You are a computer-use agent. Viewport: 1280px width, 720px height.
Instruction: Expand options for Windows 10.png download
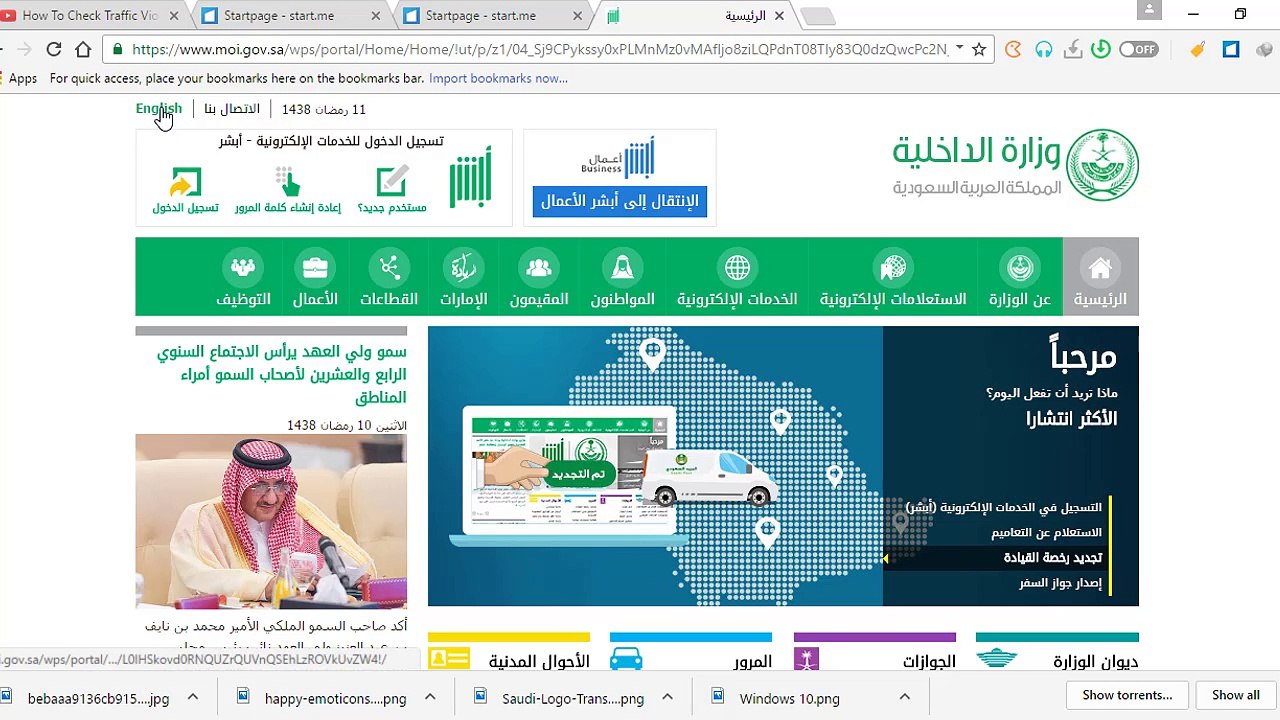pyautogui.click(x=904, y=697)
